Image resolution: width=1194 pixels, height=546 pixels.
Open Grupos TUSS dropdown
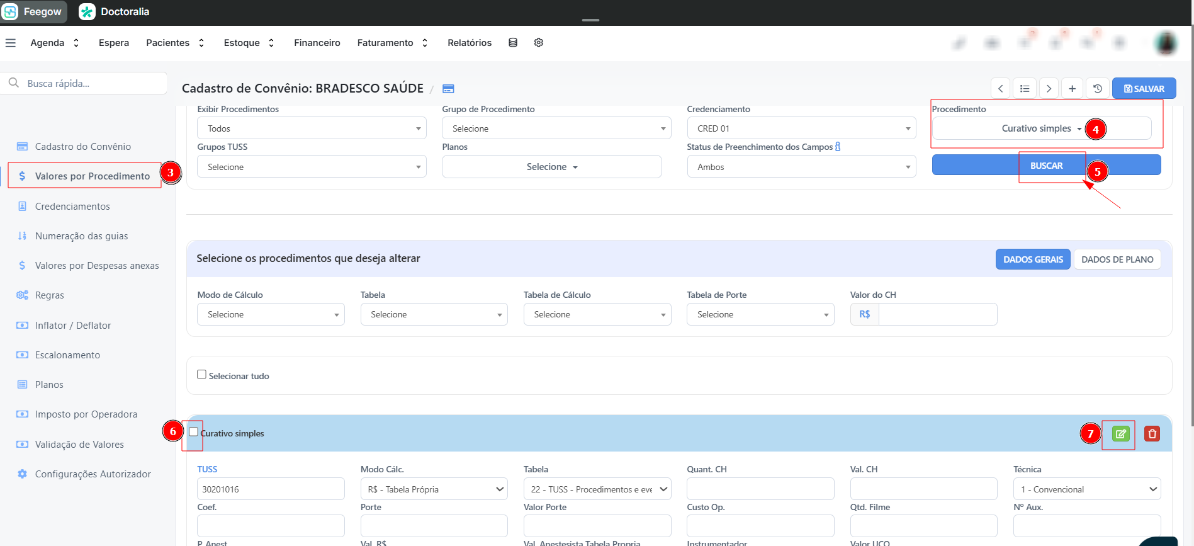(311, 167)
